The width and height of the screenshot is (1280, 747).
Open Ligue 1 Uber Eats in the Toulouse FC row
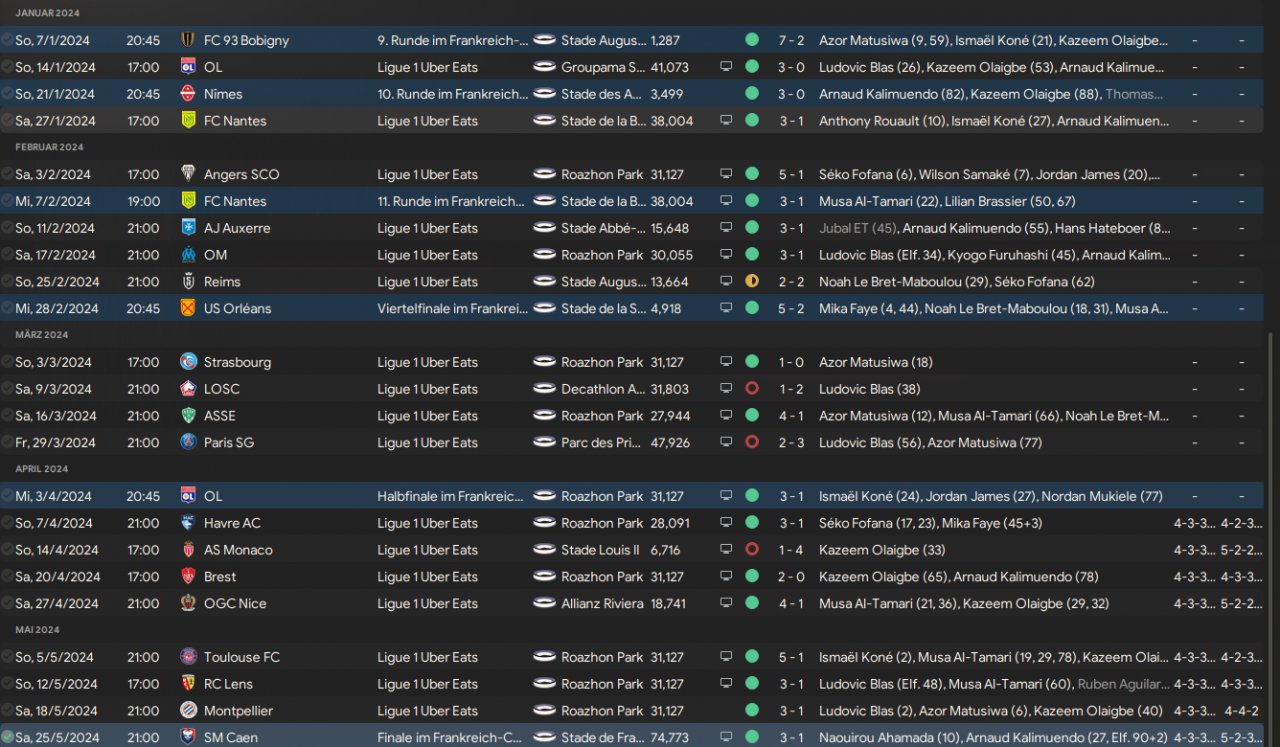point(428,657)
